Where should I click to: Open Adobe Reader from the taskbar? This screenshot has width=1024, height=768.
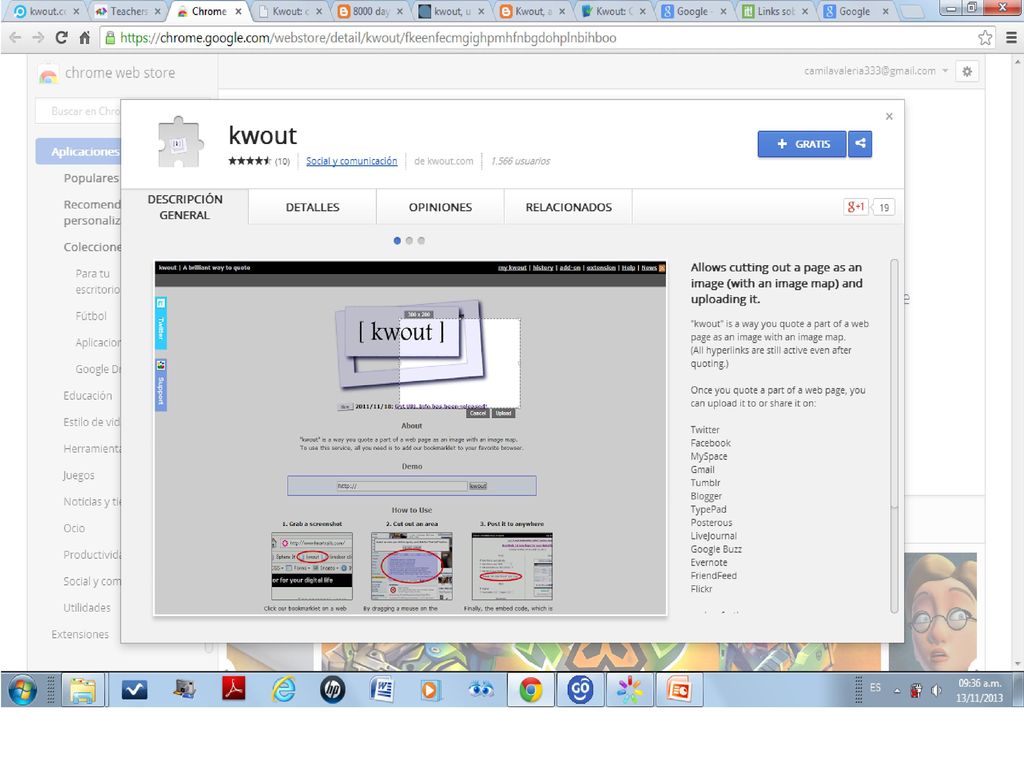point(234,690)
